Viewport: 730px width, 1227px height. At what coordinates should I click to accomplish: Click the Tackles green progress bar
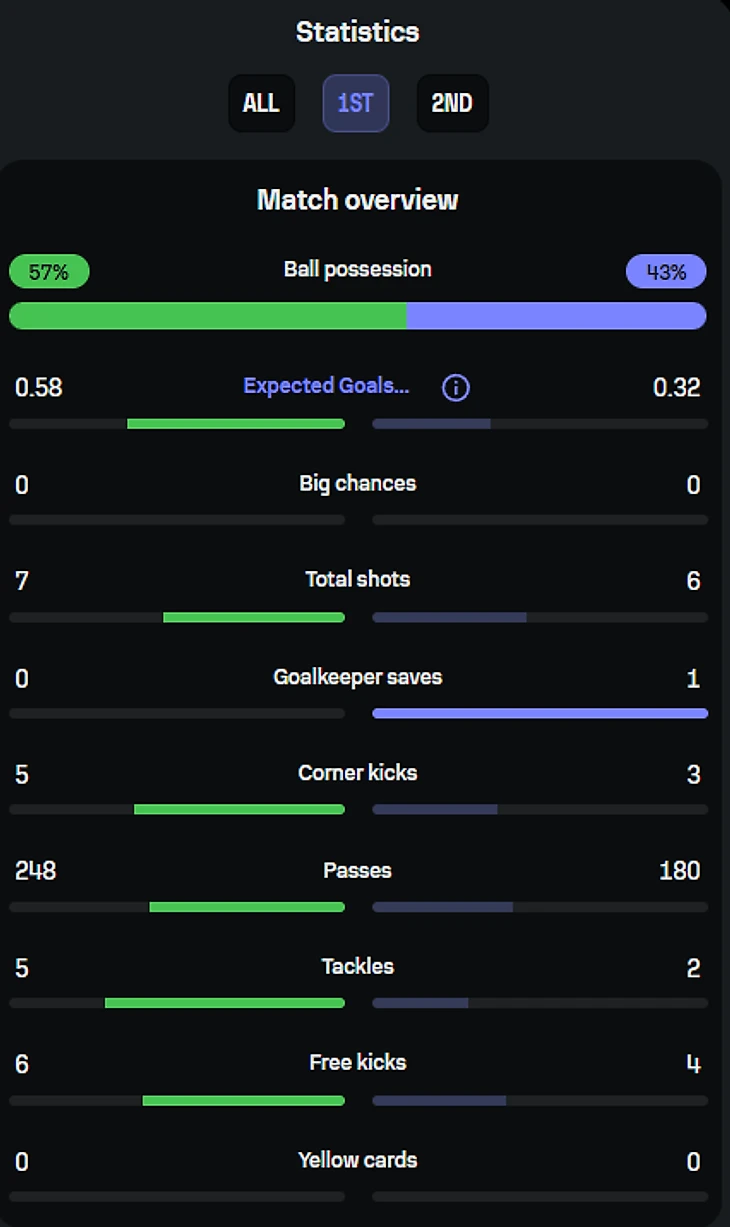[224, 1003]
